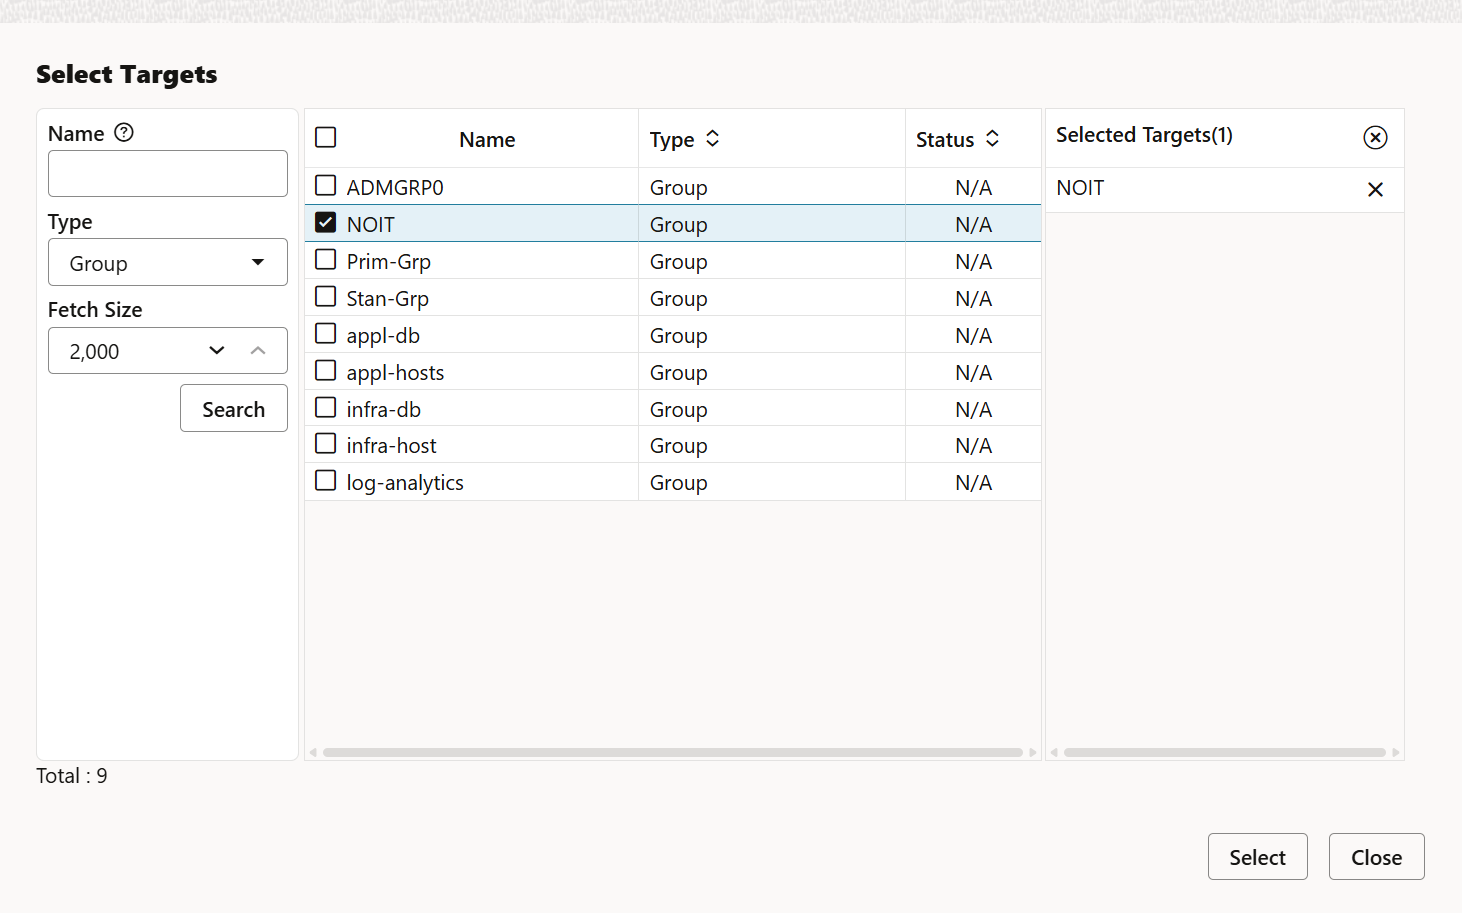The image size is (1462, 913).
Task: Check the appl-hosts checkbox
Action: [x=325, y=370]
